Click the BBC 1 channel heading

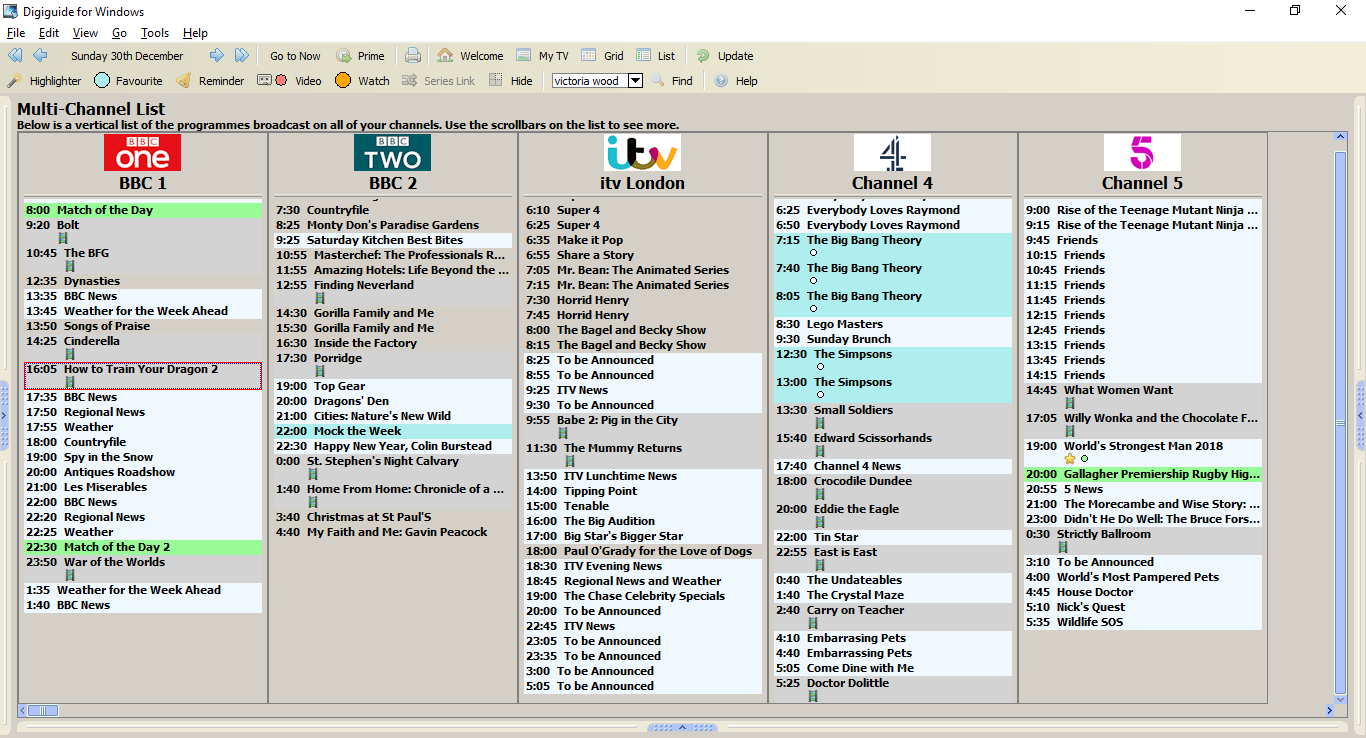click(x=143, y=183)
